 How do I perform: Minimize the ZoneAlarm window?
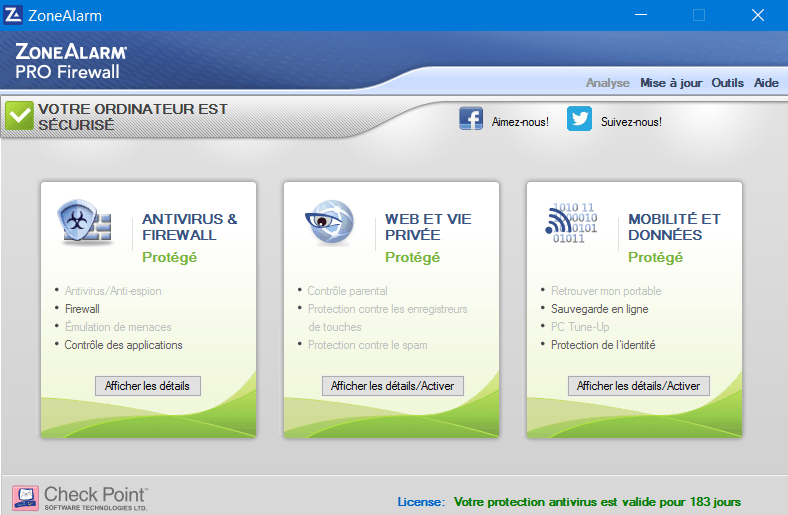(x=641, y=15)
